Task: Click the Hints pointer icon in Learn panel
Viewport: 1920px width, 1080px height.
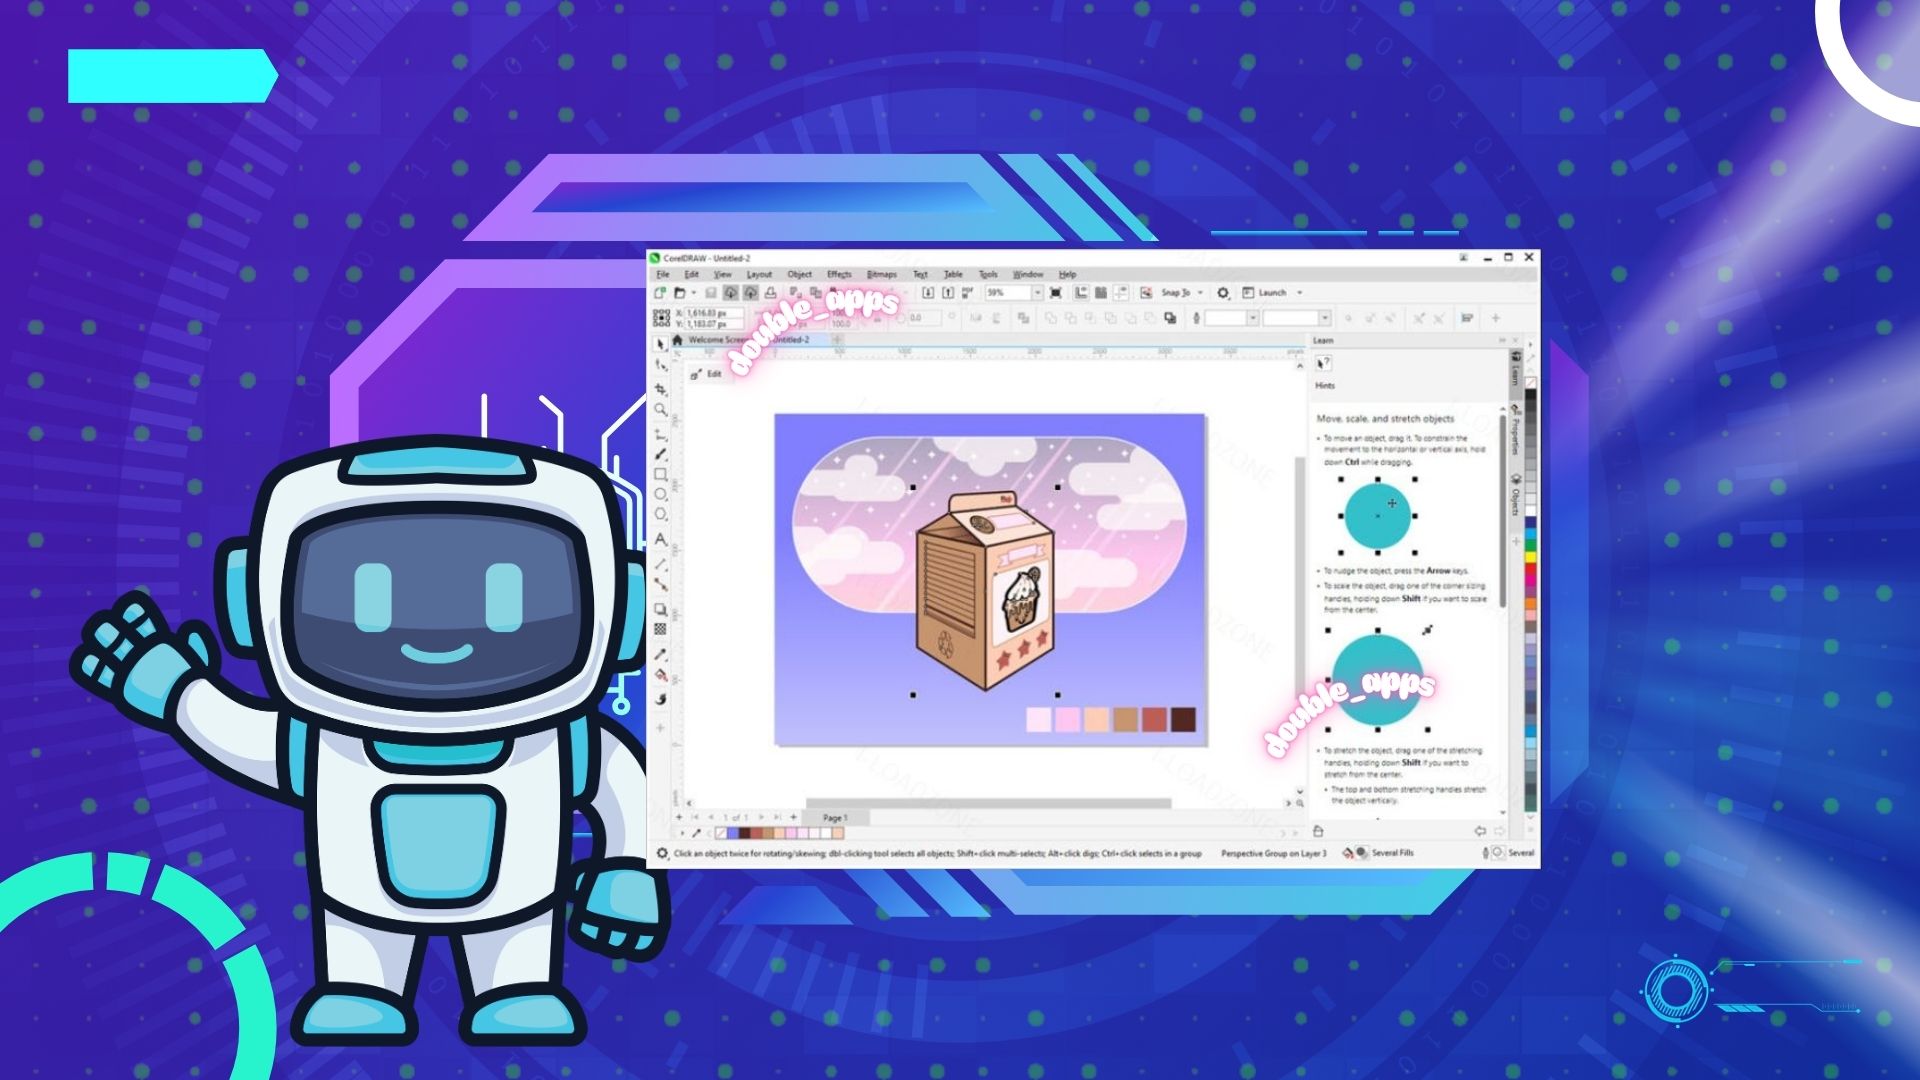Action: point(1323,364)
